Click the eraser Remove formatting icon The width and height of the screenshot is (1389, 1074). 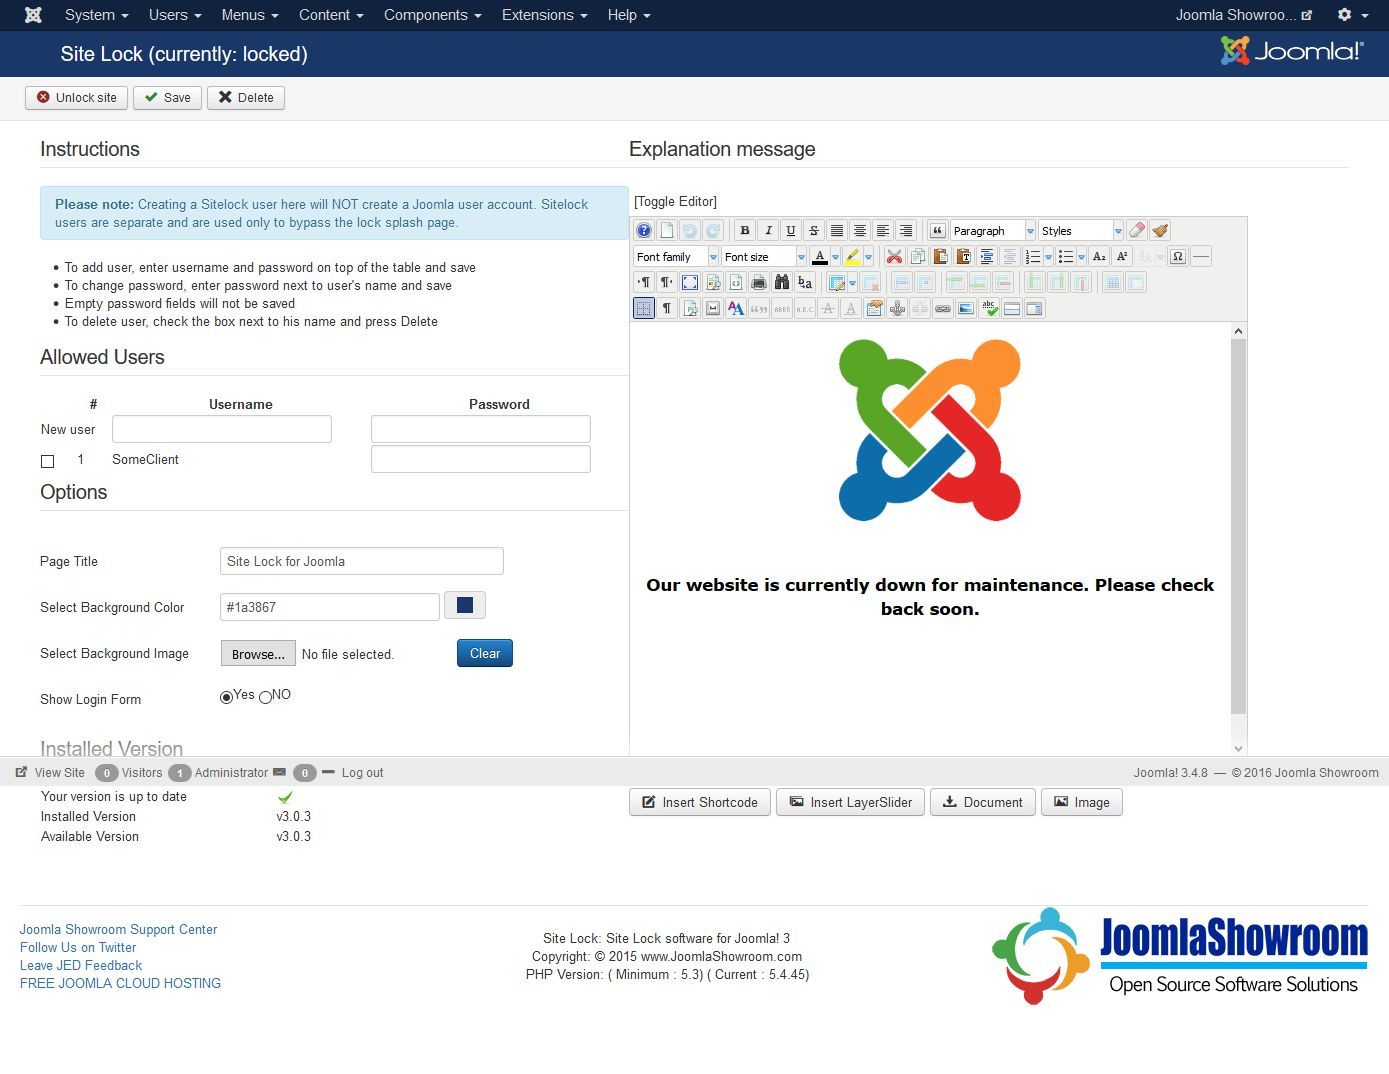point(1136,230)
